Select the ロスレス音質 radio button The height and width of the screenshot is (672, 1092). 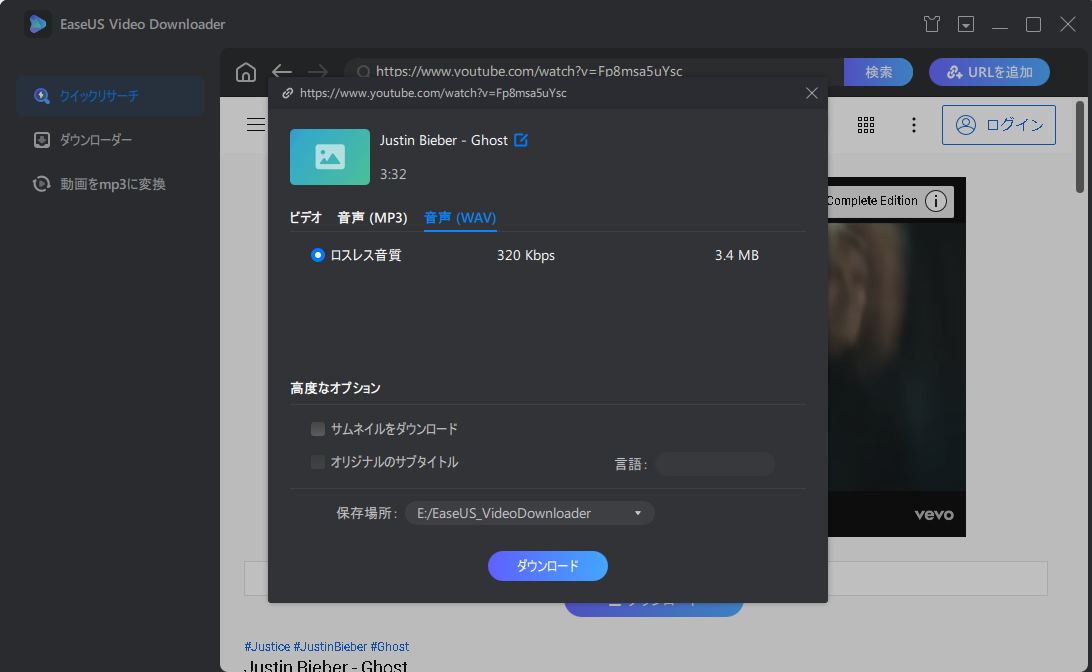[x=317, y=255]
